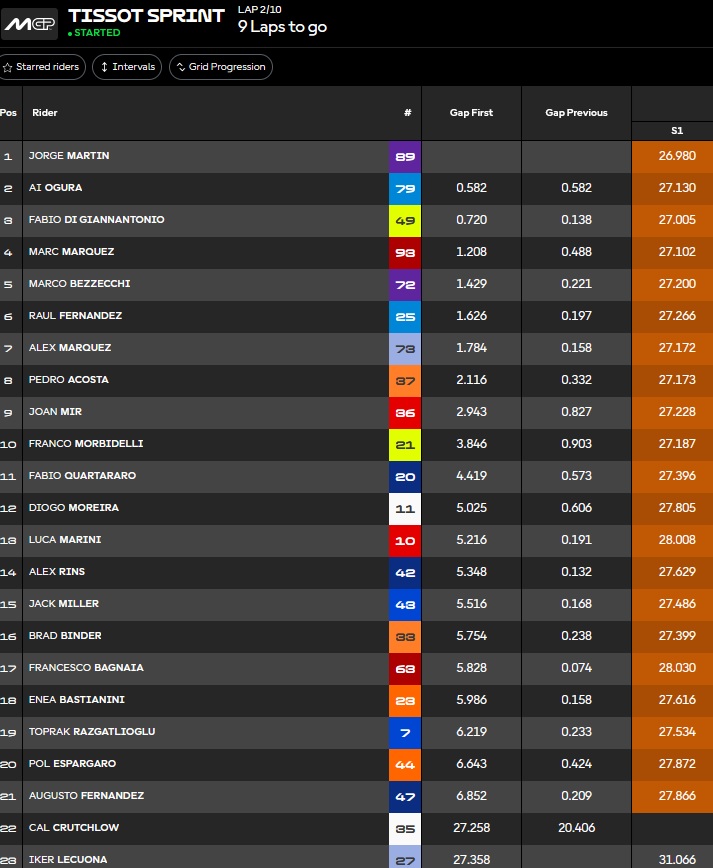
Task: Sort by the Gap First column header
Action: [471, 112]
